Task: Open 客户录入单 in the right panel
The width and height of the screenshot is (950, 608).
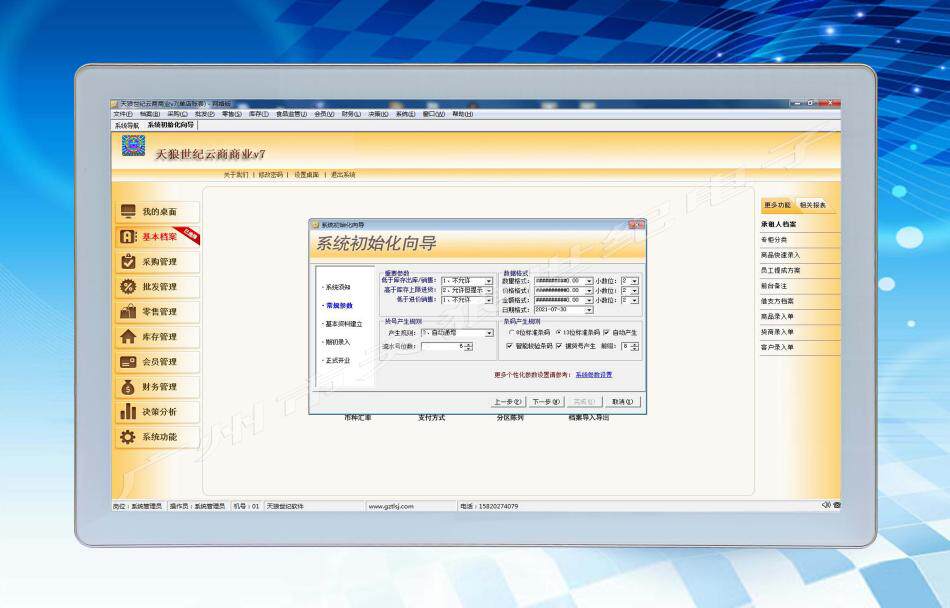Action: point(777,347)
